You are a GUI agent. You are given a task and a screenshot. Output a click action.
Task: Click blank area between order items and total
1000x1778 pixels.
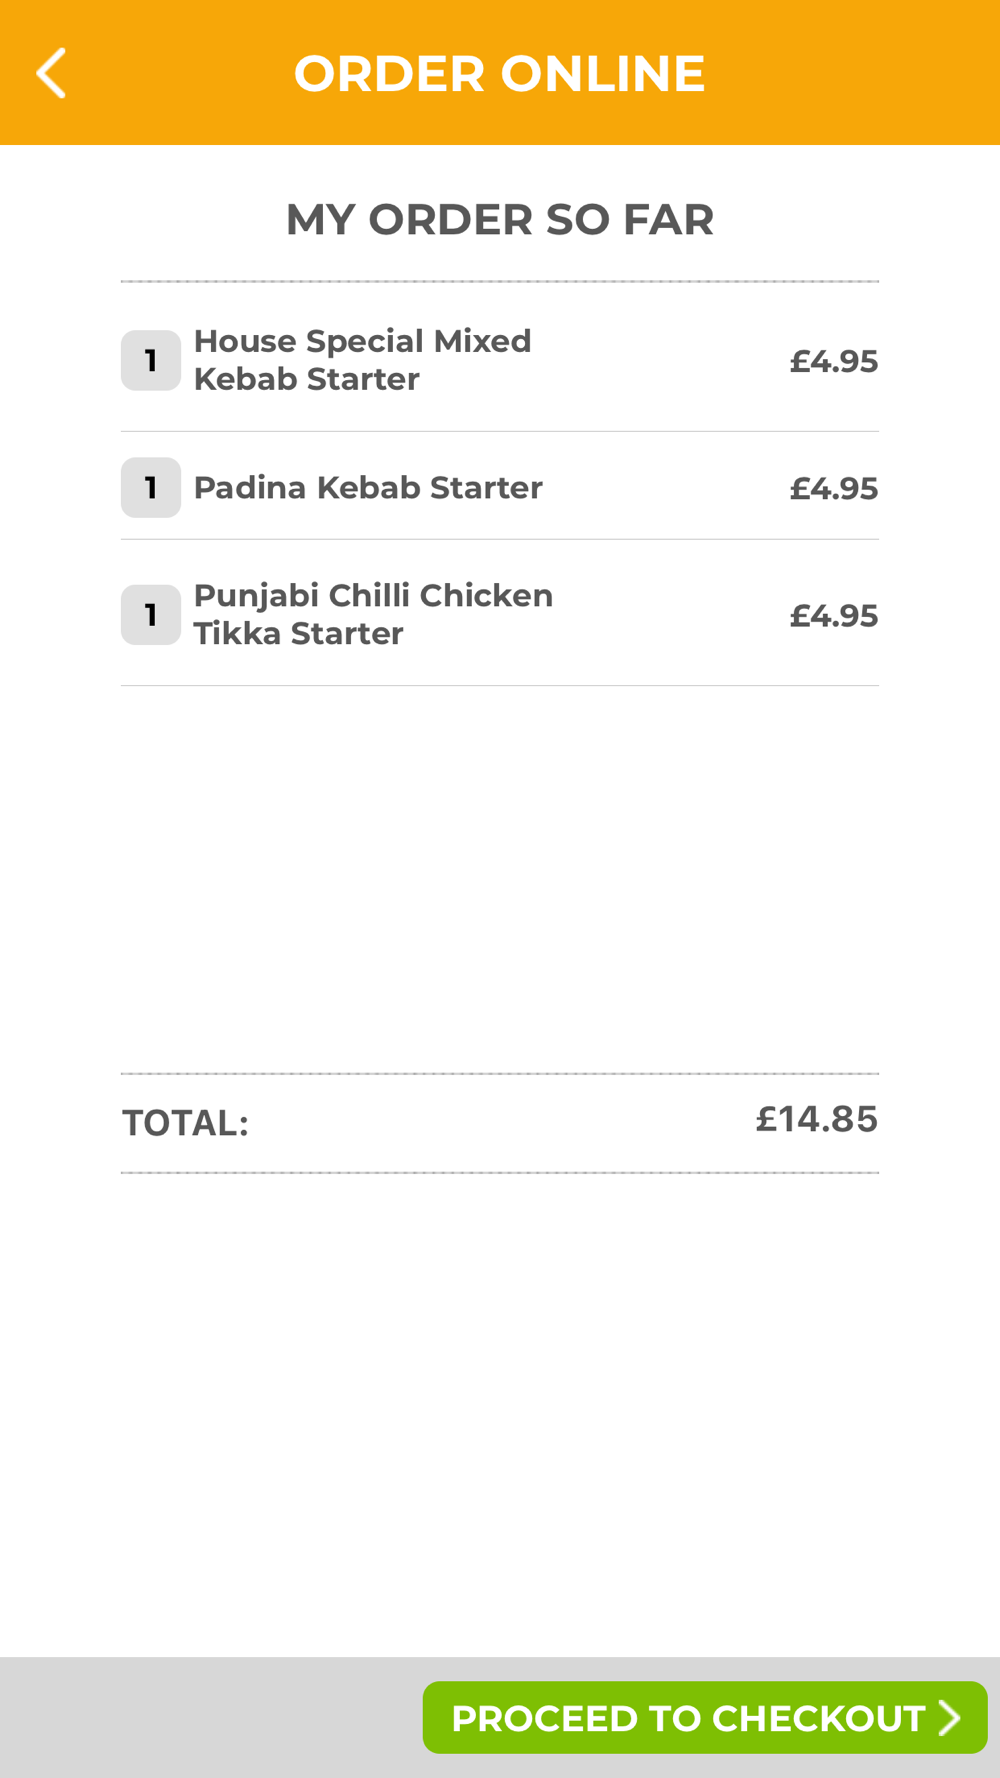[x=500, y=880]
